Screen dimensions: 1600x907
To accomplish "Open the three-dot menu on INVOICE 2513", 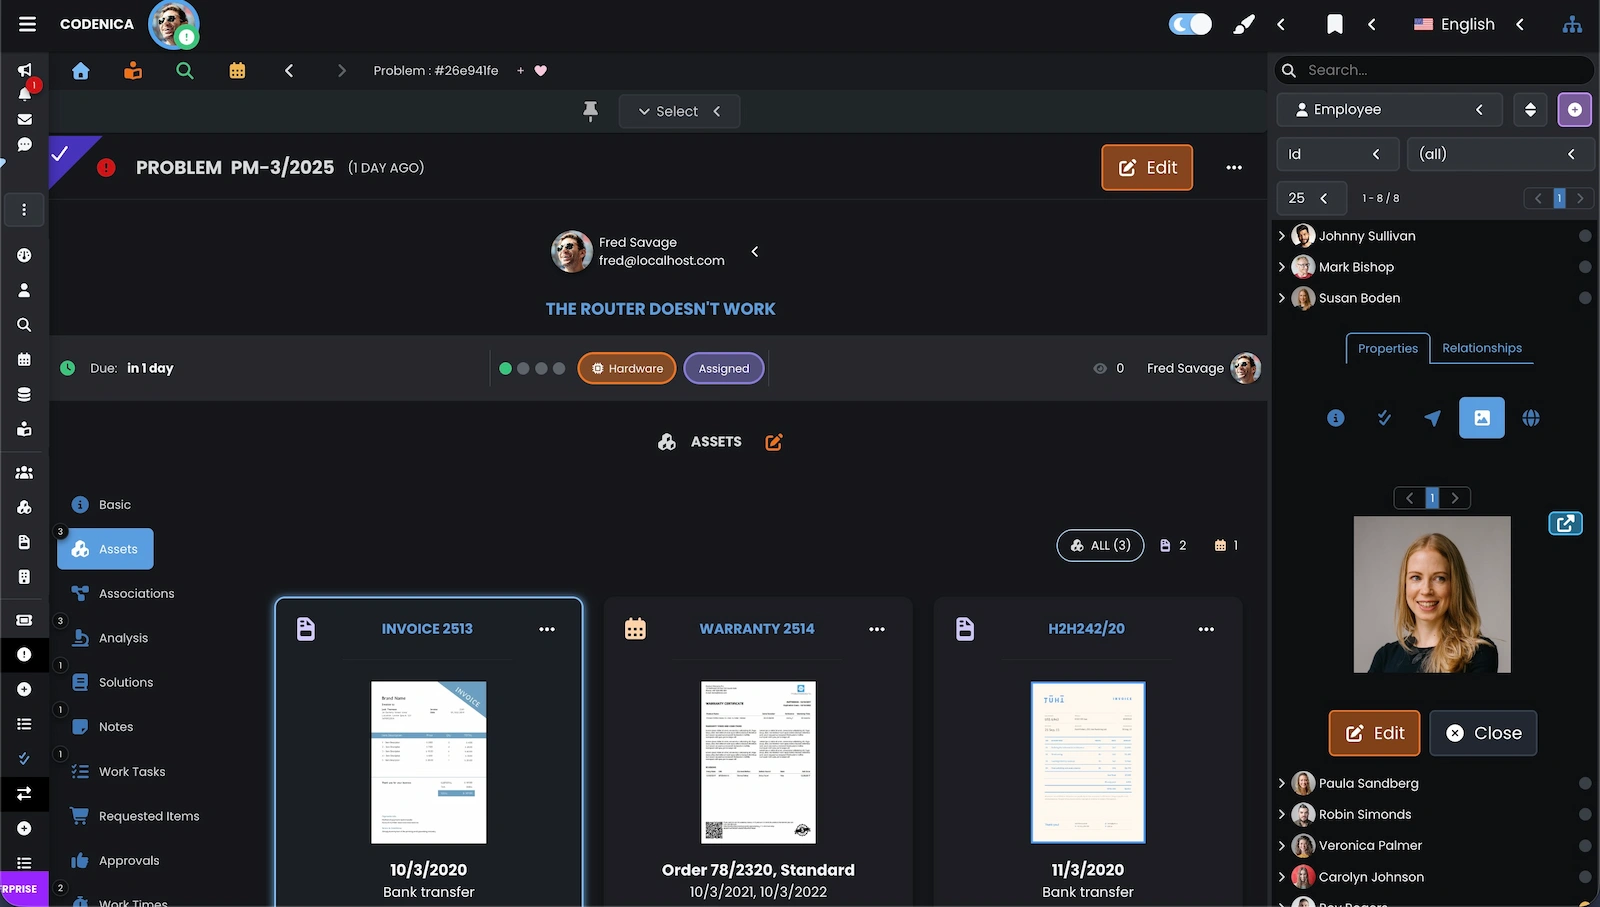I will (547, 629).
